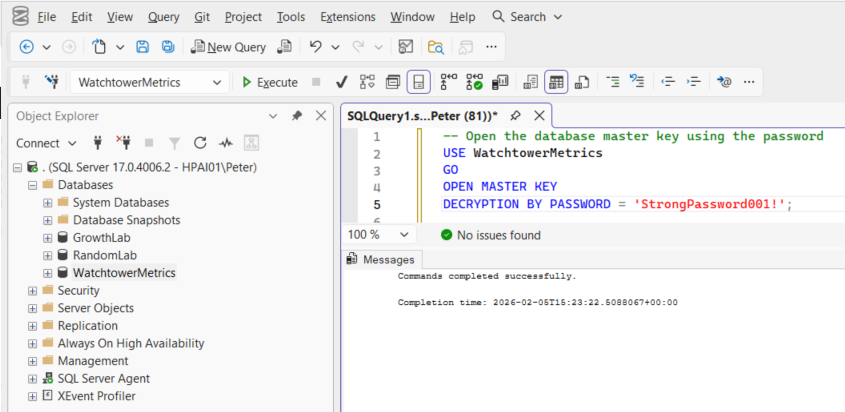
Task: Open the 100 % zoom level dropdown
Action: (x=404, y=235)
